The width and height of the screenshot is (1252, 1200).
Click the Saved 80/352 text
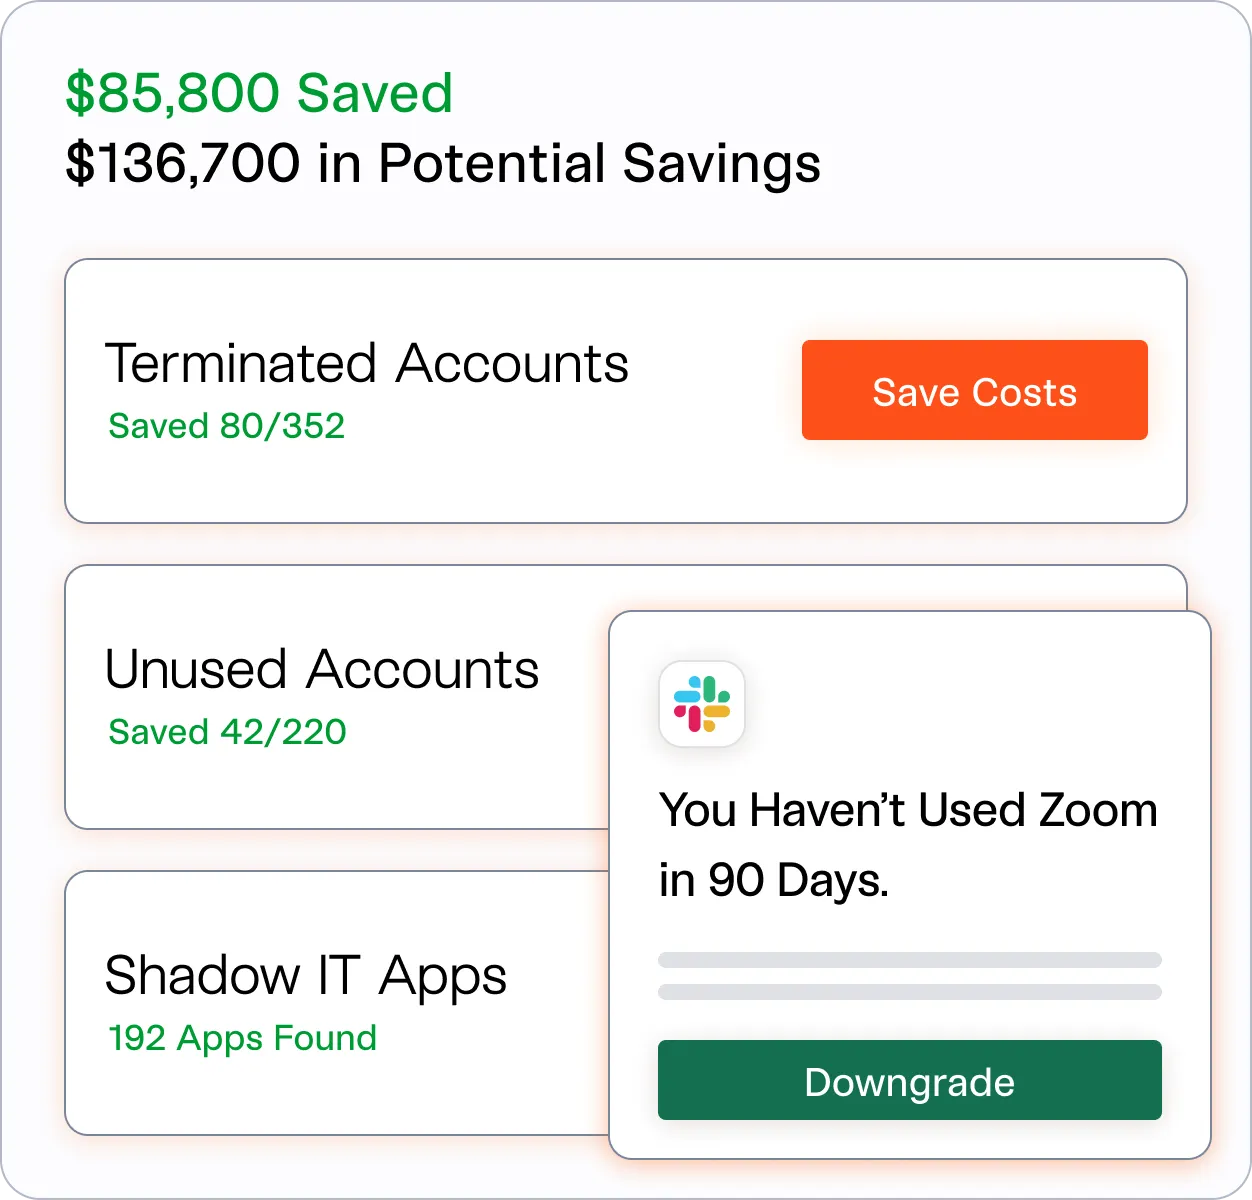click(227, 426)
